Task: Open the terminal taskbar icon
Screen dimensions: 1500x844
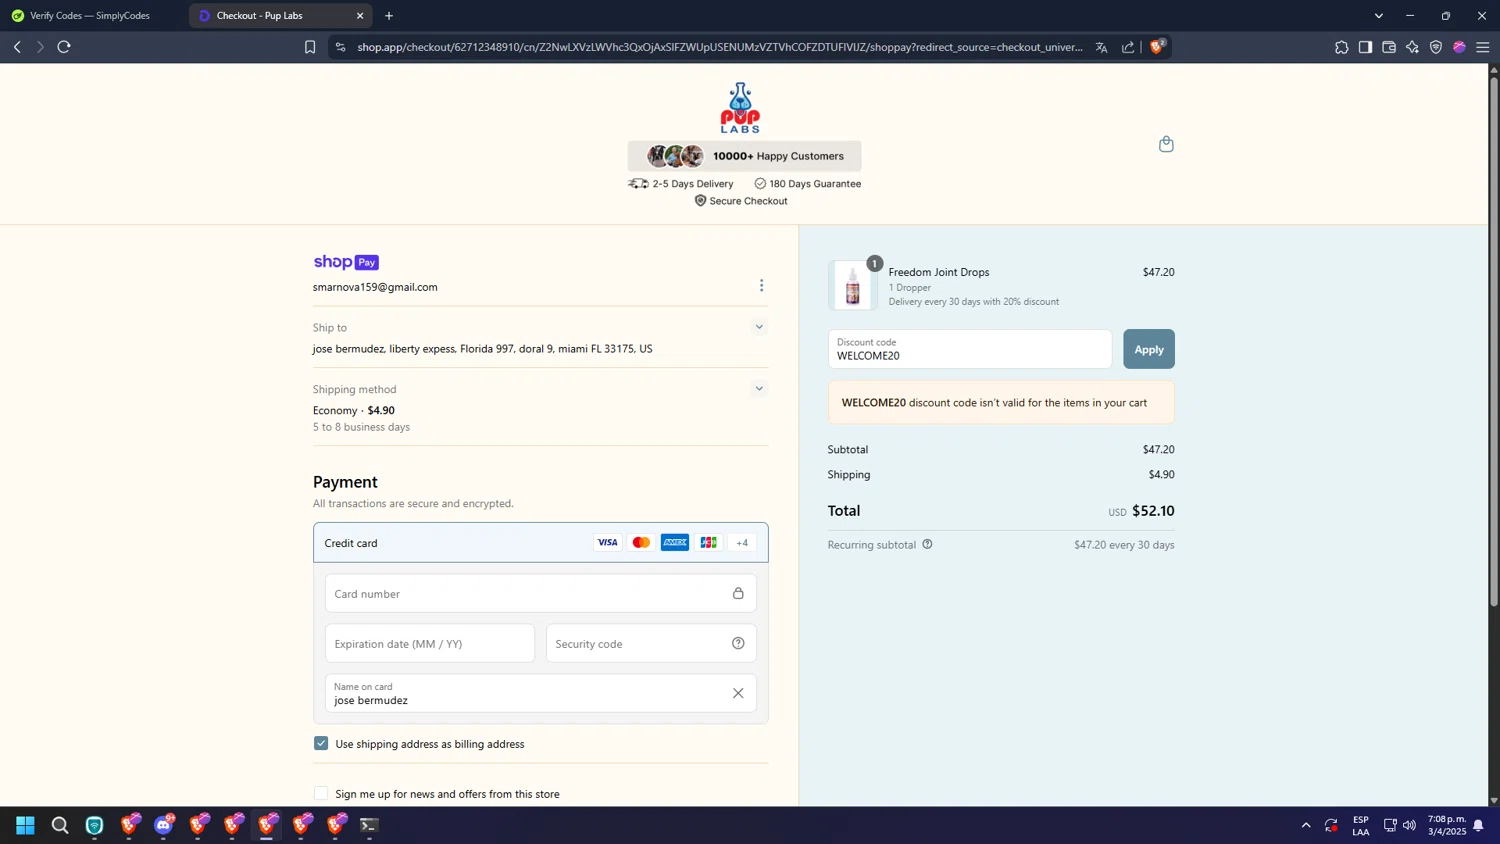Action: click(369, 825)
